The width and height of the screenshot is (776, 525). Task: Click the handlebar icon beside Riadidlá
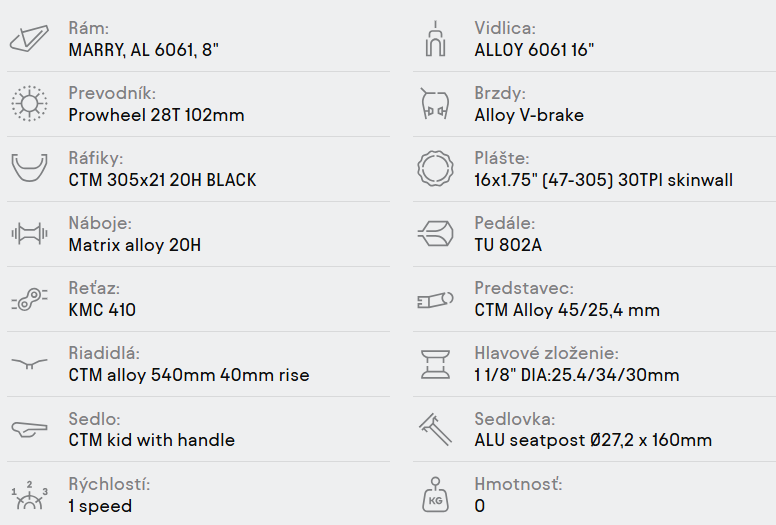[28, 364]
